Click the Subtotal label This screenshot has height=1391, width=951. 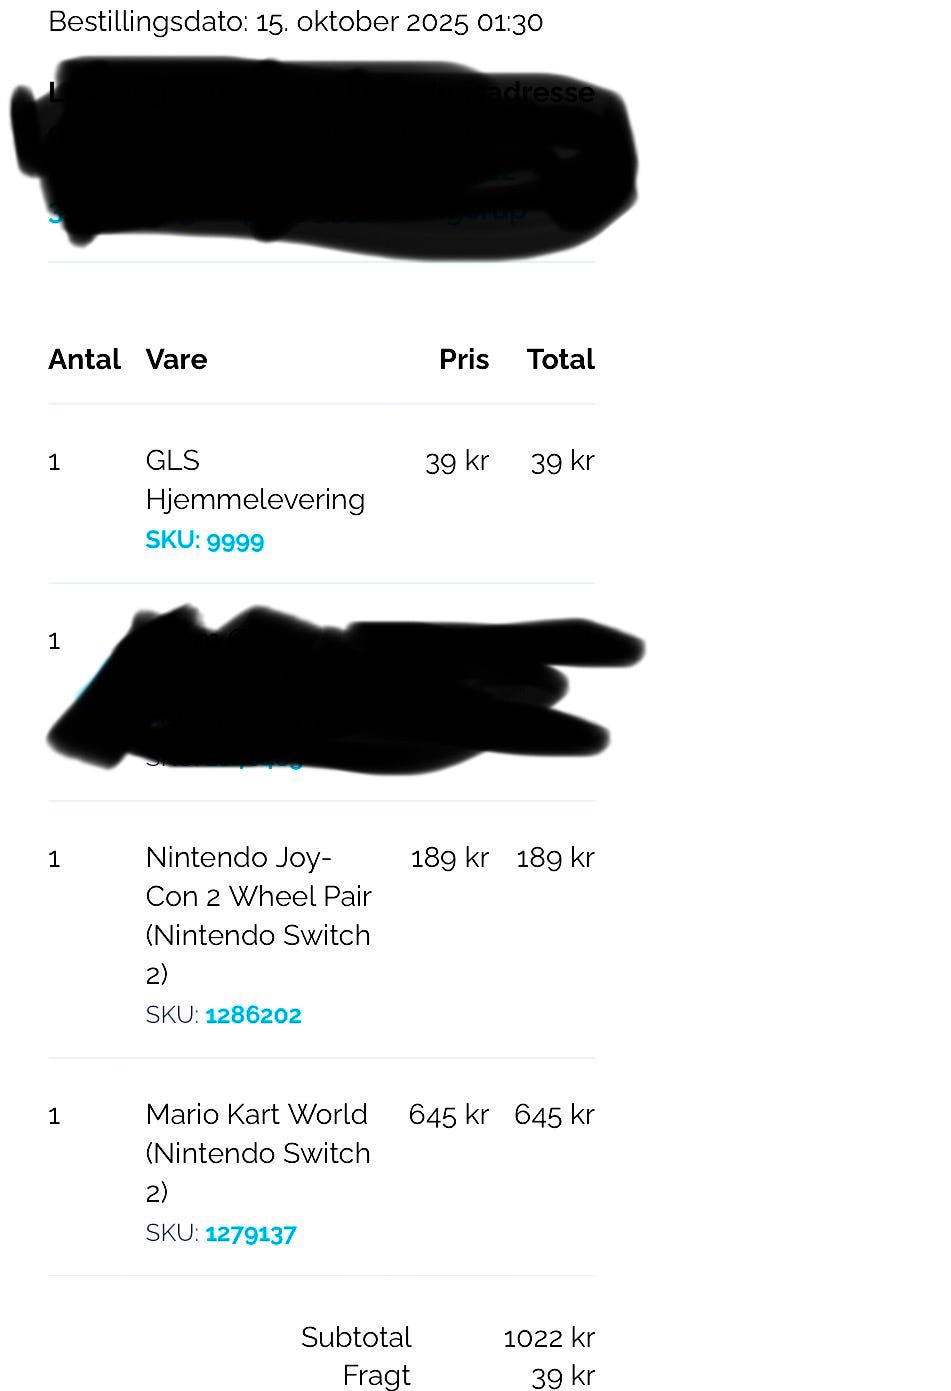[356, 1337]
